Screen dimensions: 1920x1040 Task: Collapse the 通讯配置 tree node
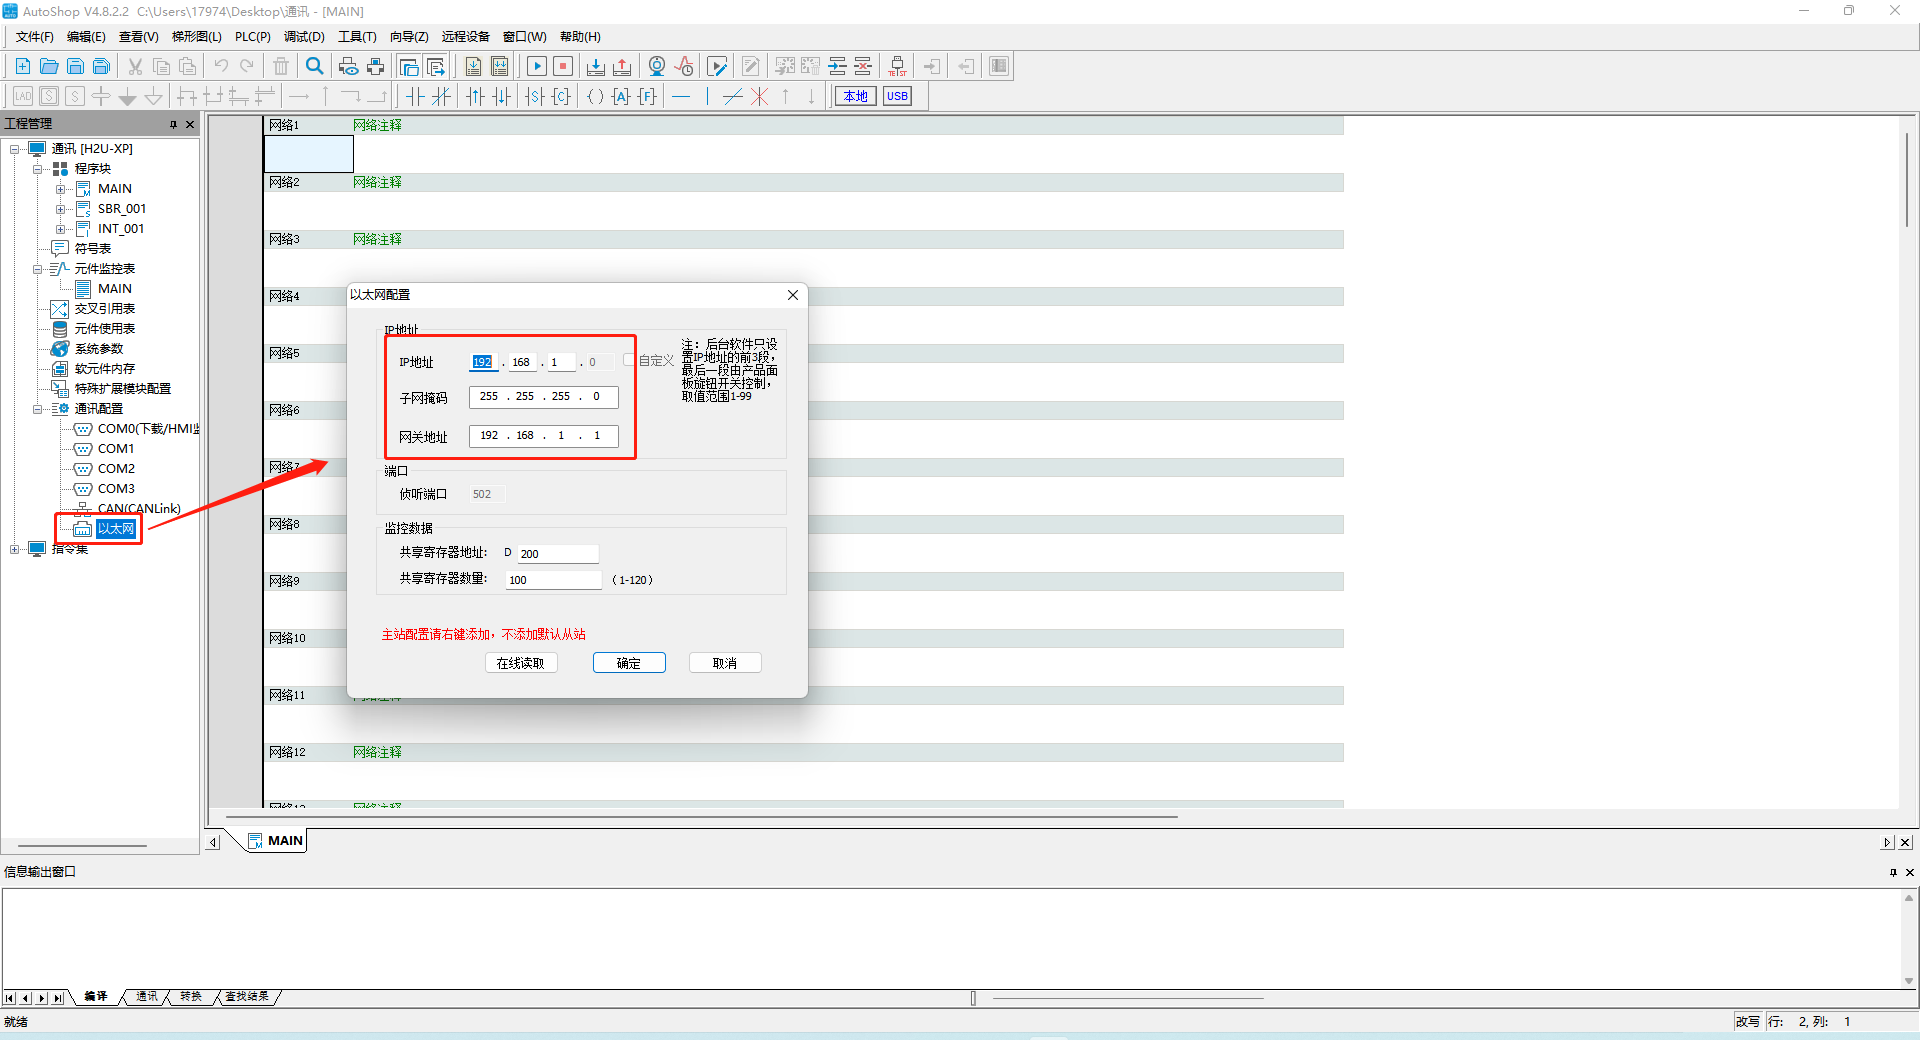pyautogui.click(x=38, y=409)
